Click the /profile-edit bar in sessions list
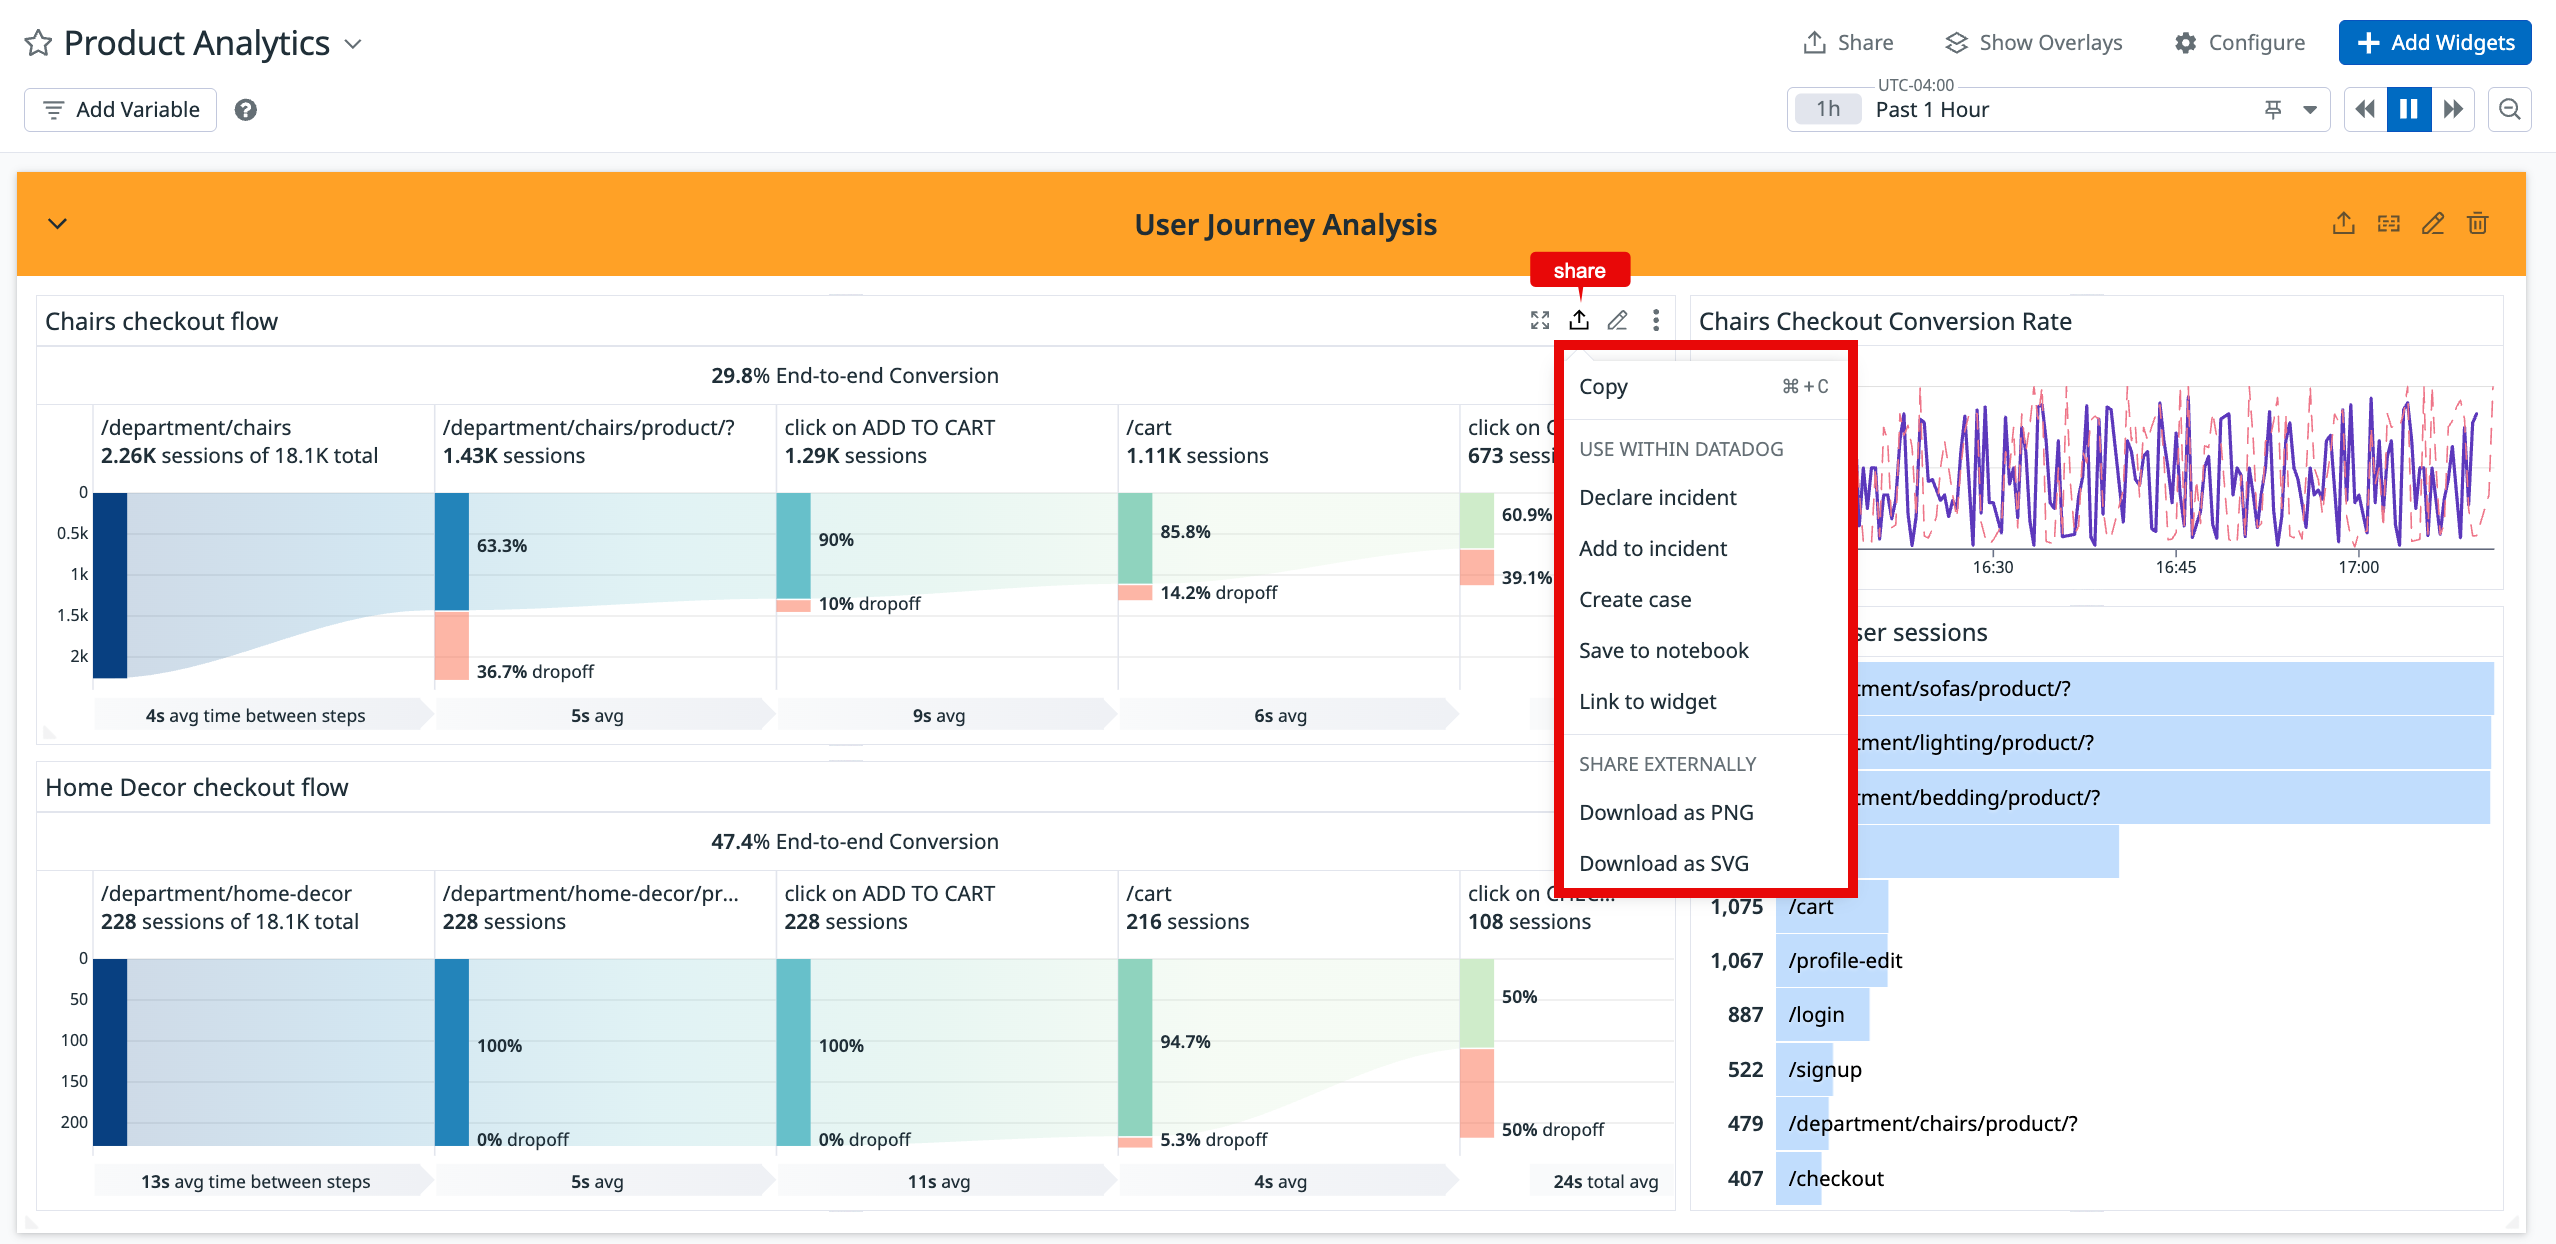The image size is (2556, 1244). click(1831, 960)
